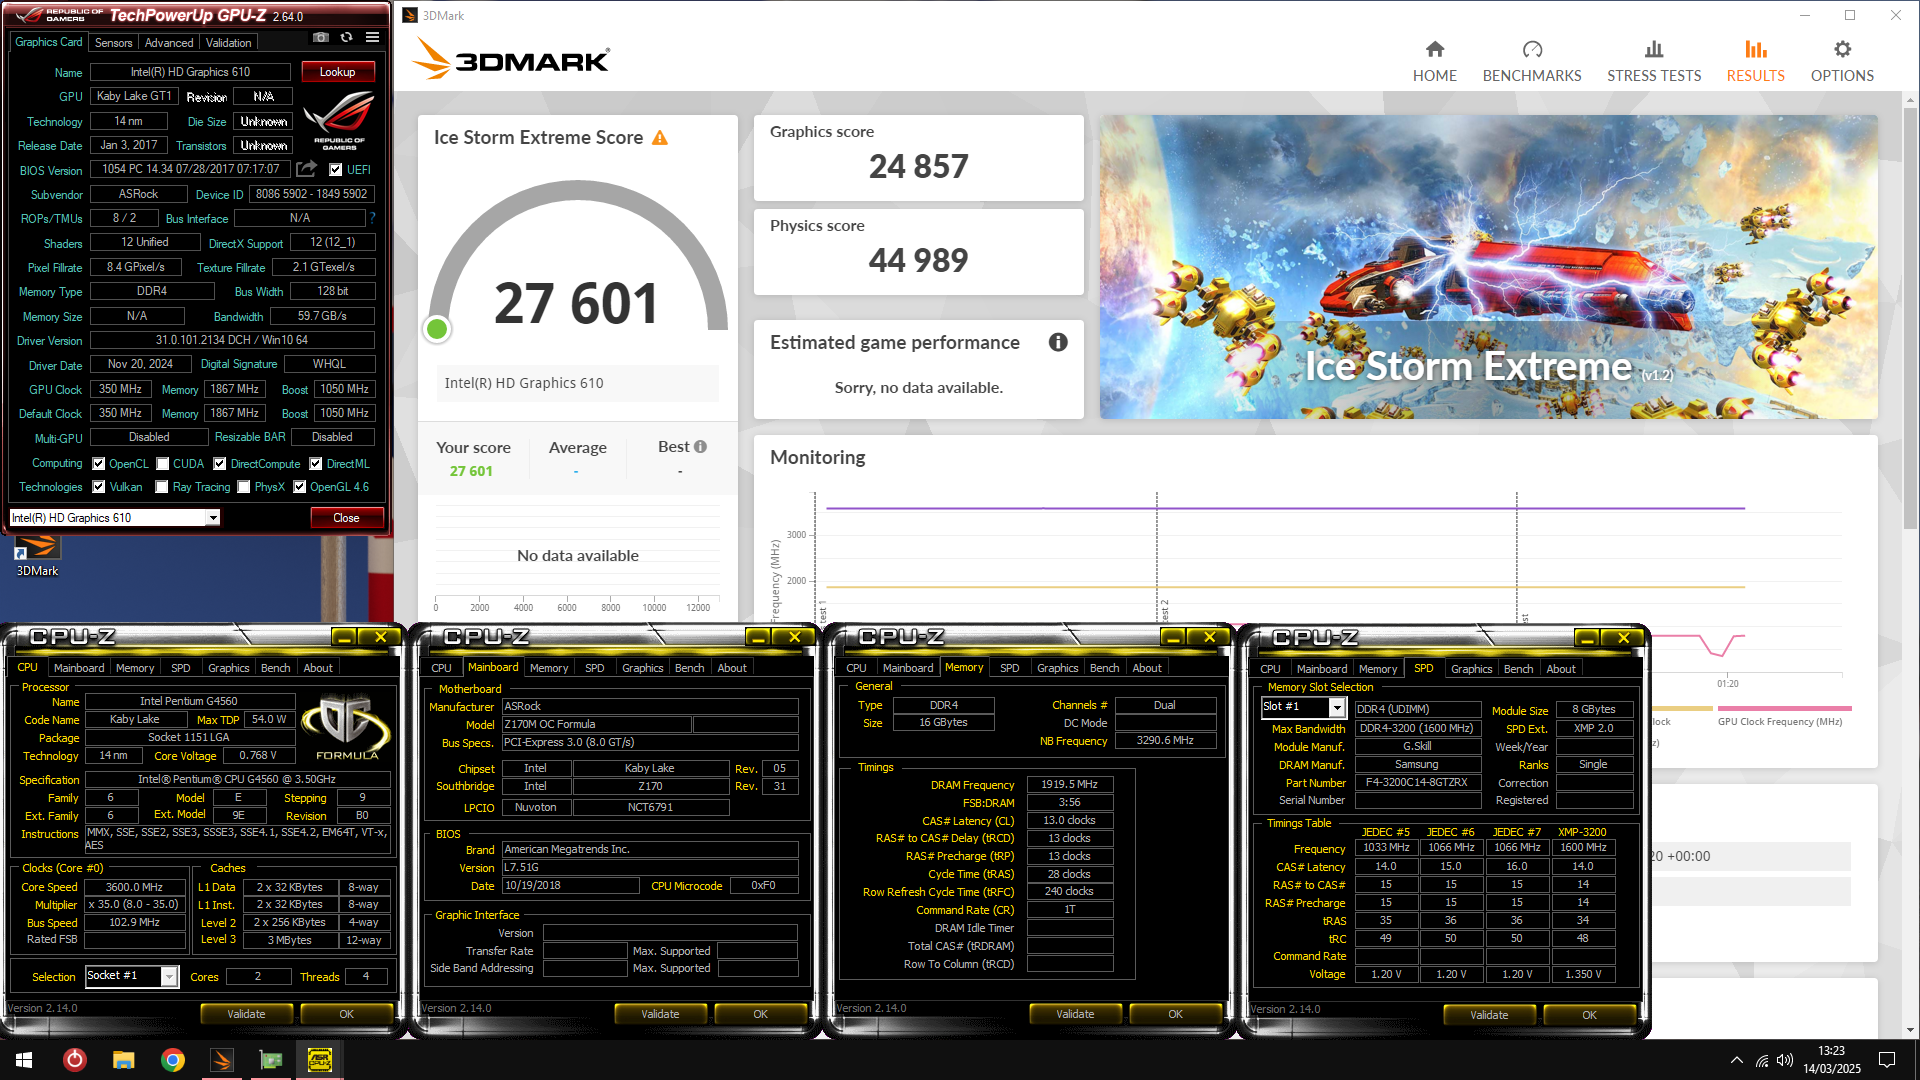Click the info icon beside Estimated game performance
This screenshot has height=1080, width=1920.
tap(1058, 342)
